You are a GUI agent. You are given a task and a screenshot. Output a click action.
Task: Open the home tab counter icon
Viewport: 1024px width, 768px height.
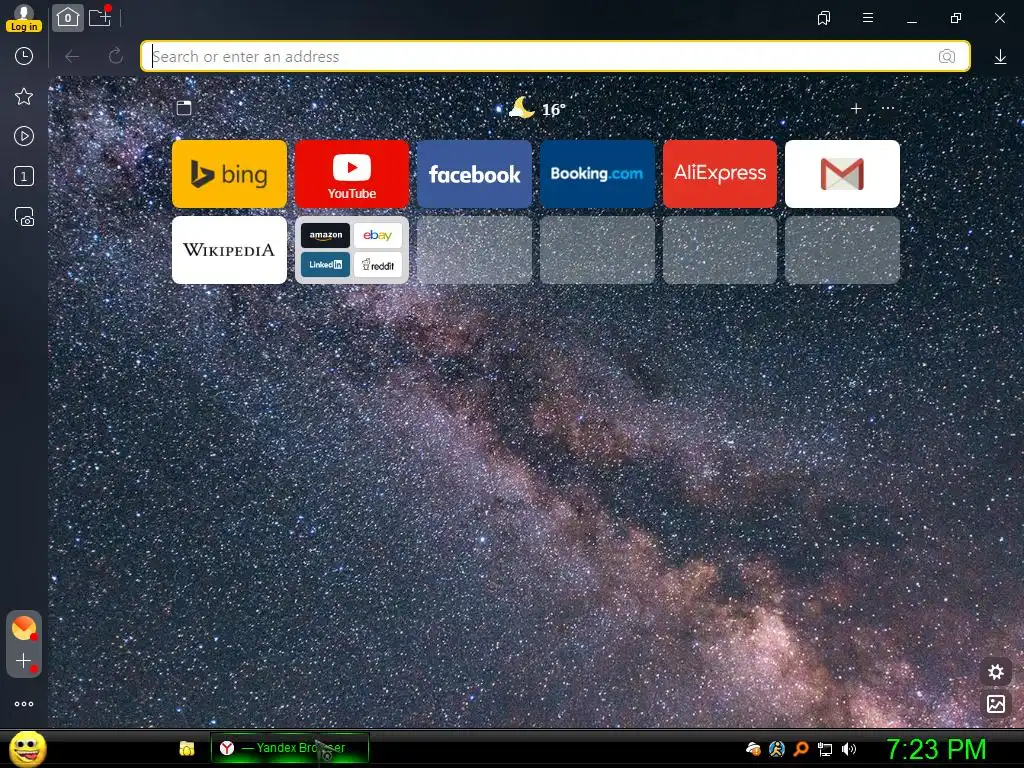(x=67, y=18)
